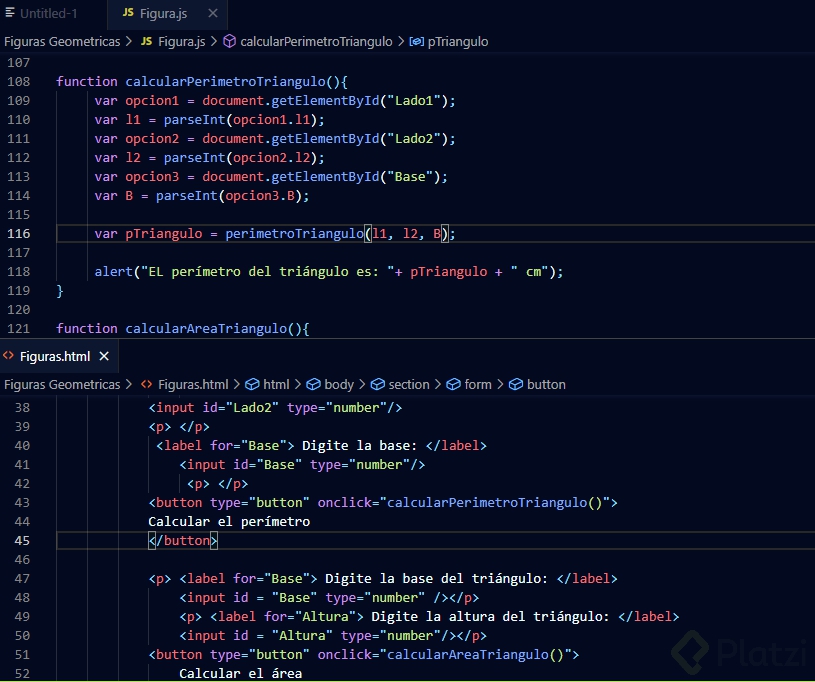
Task: Switch to the Untitled-1 tab
Action: [x=48, y=14]
